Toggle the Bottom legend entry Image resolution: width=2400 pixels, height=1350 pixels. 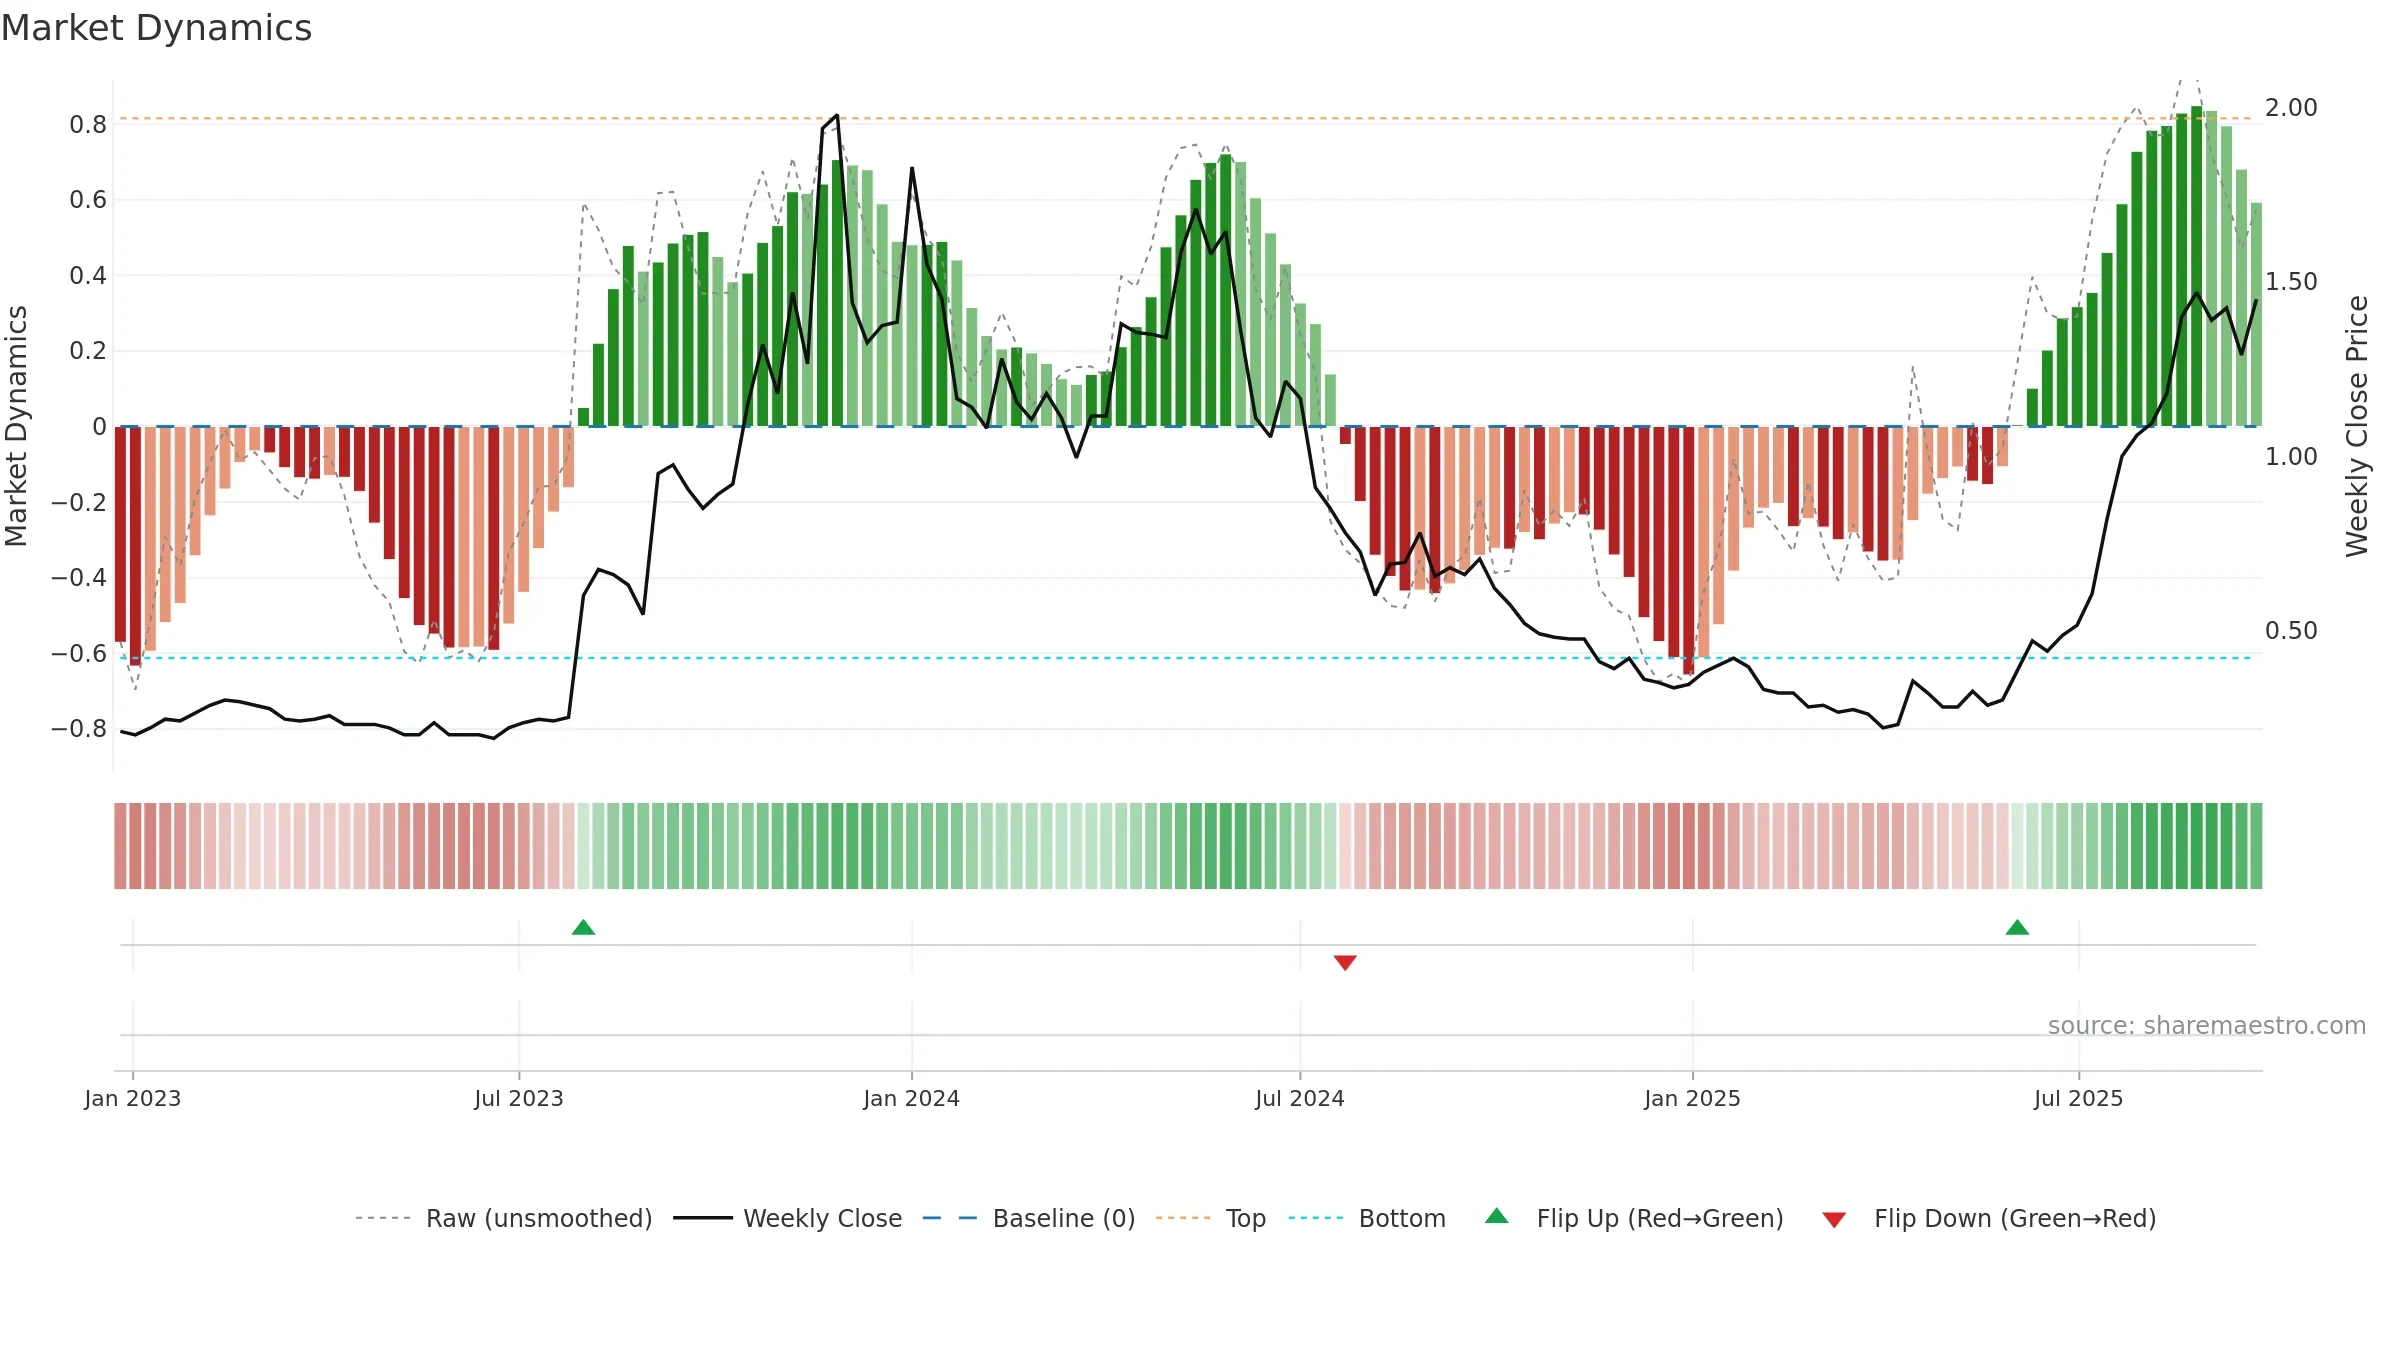pyautogui.click(x=1367, y=1218)
